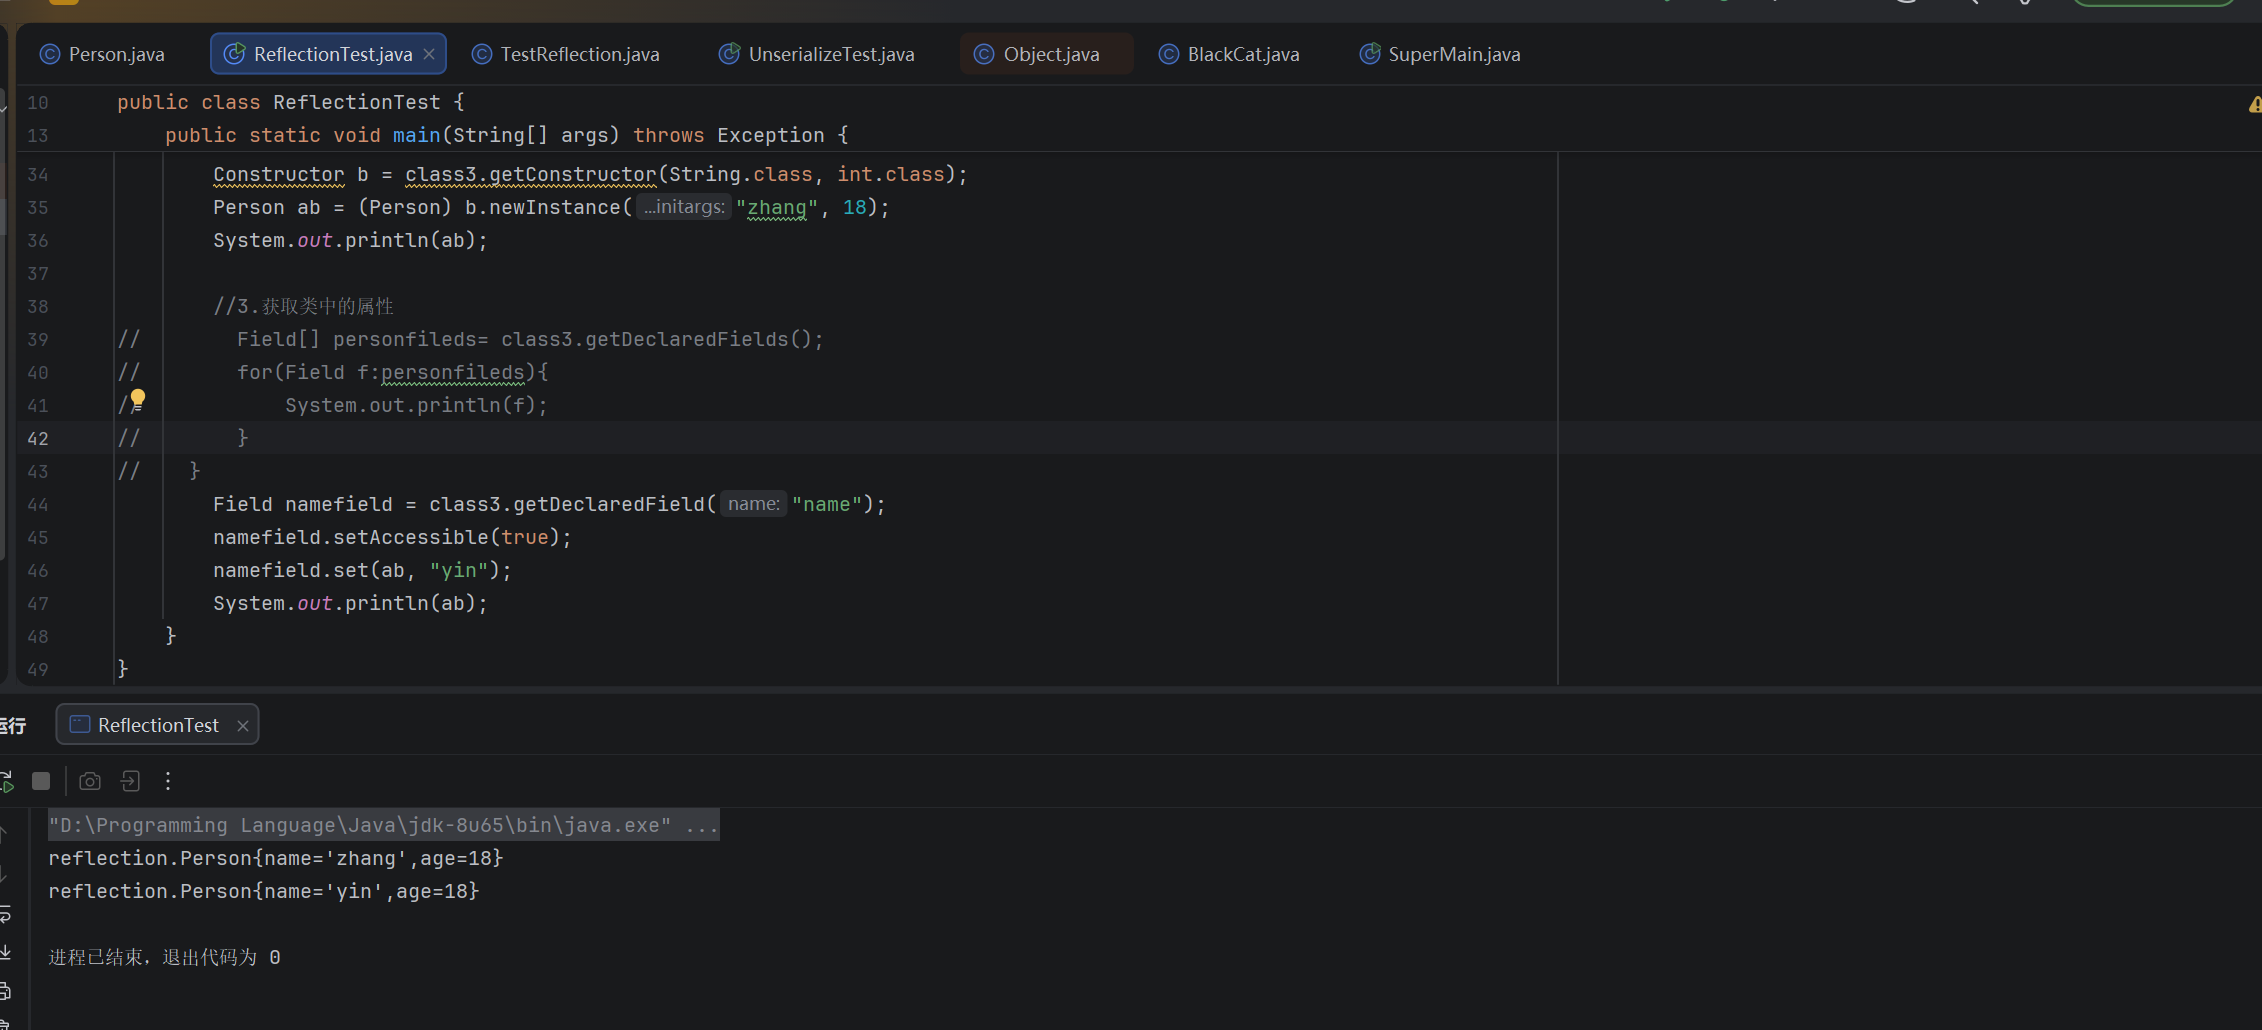The height and width of the screenshot is (1030, 2262).
Task: Click the folded java.exe command line in console
Action: tap(383, 825)
